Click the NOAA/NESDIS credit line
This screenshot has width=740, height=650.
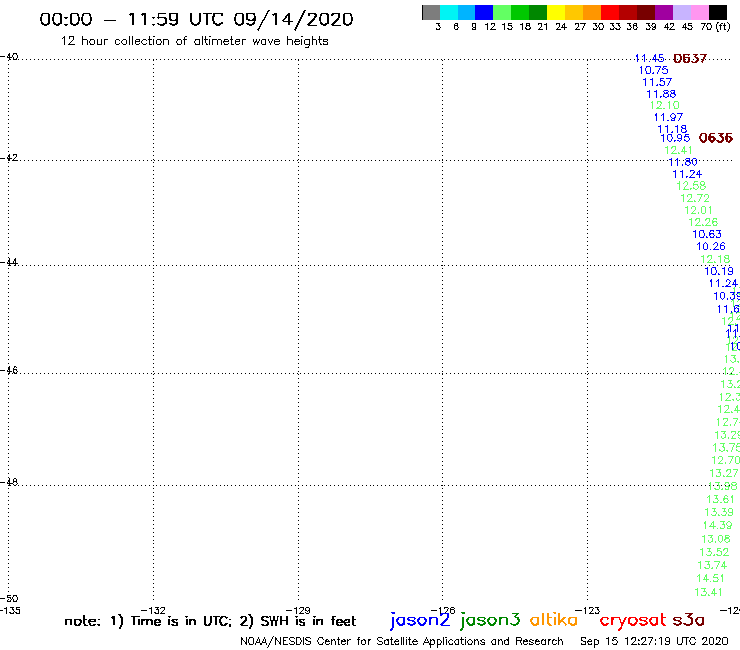coord(402,642)
